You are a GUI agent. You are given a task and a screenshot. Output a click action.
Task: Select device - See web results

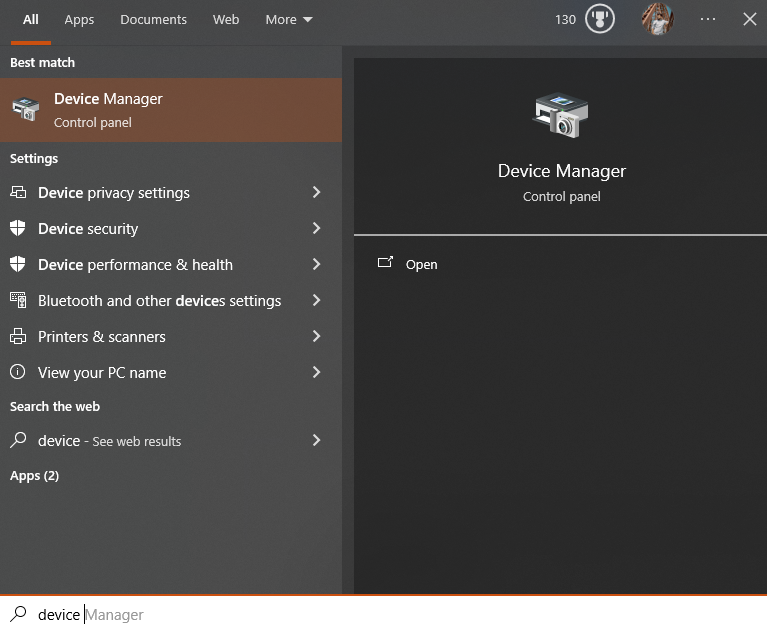coord(171,441)
